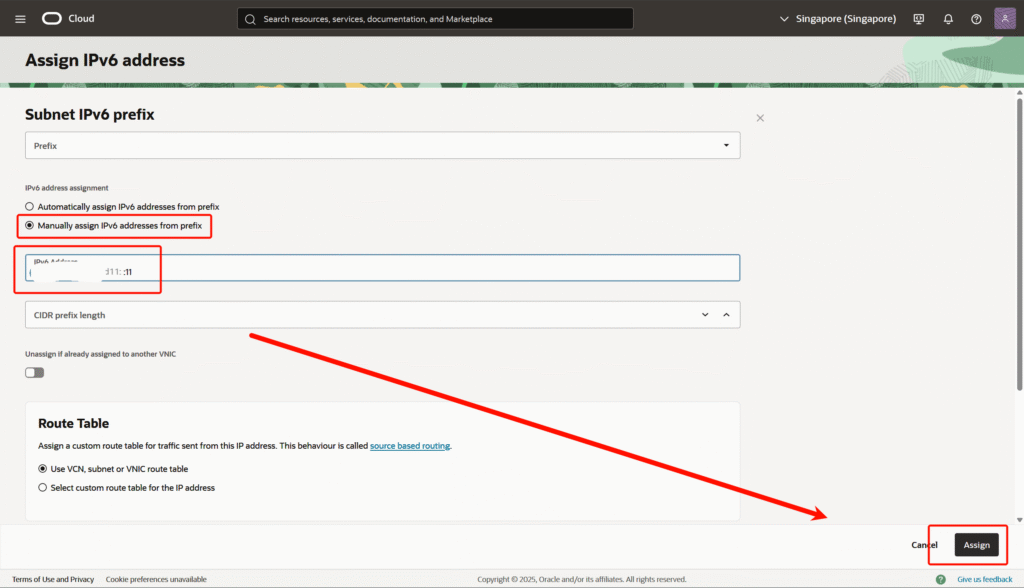
Task: Open the help question mark icon
Action: point(976,19)
